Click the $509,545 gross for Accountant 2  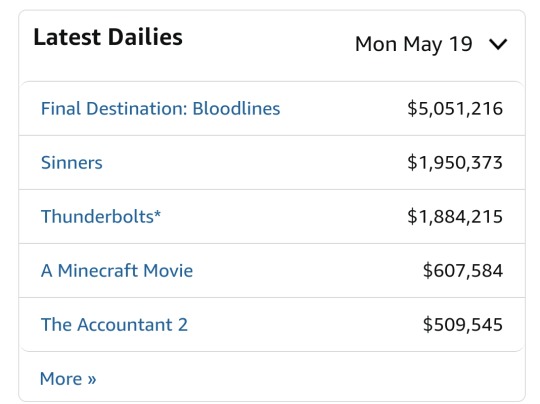point(463,325)
